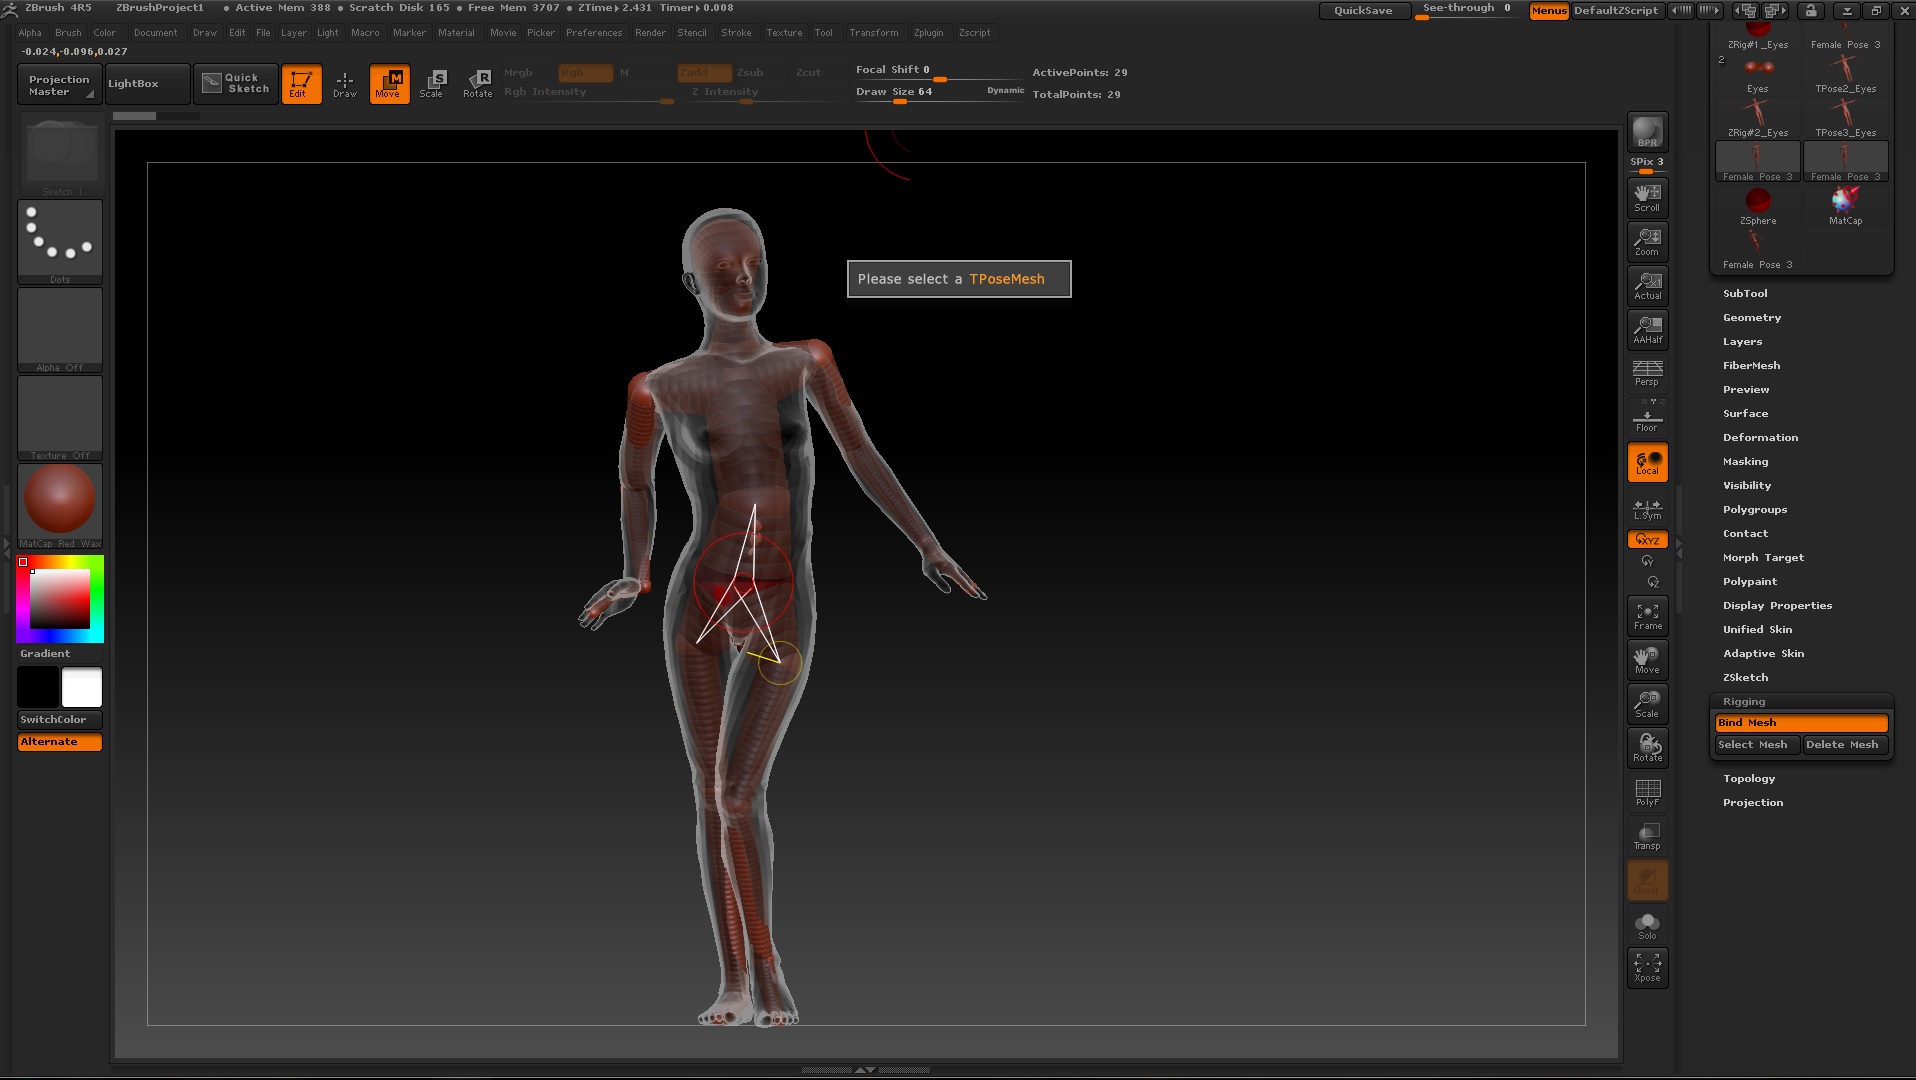
Task: Open the Dots stroke picker
Action: (x=60, y=242)
